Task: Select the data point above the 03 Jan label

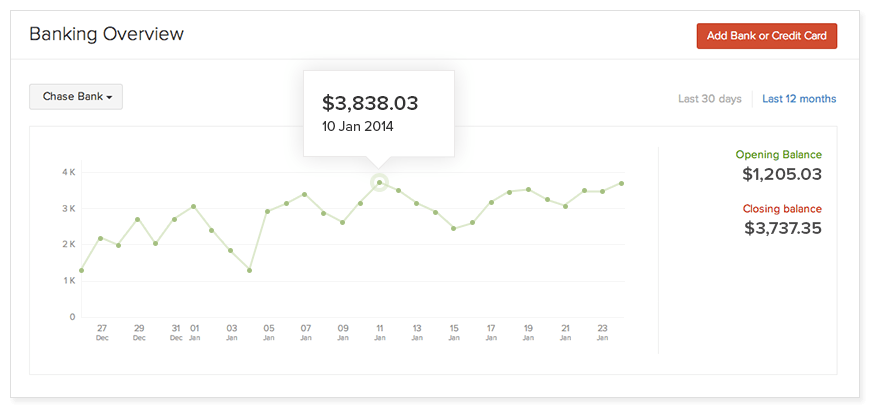Action: pos(231,250)
